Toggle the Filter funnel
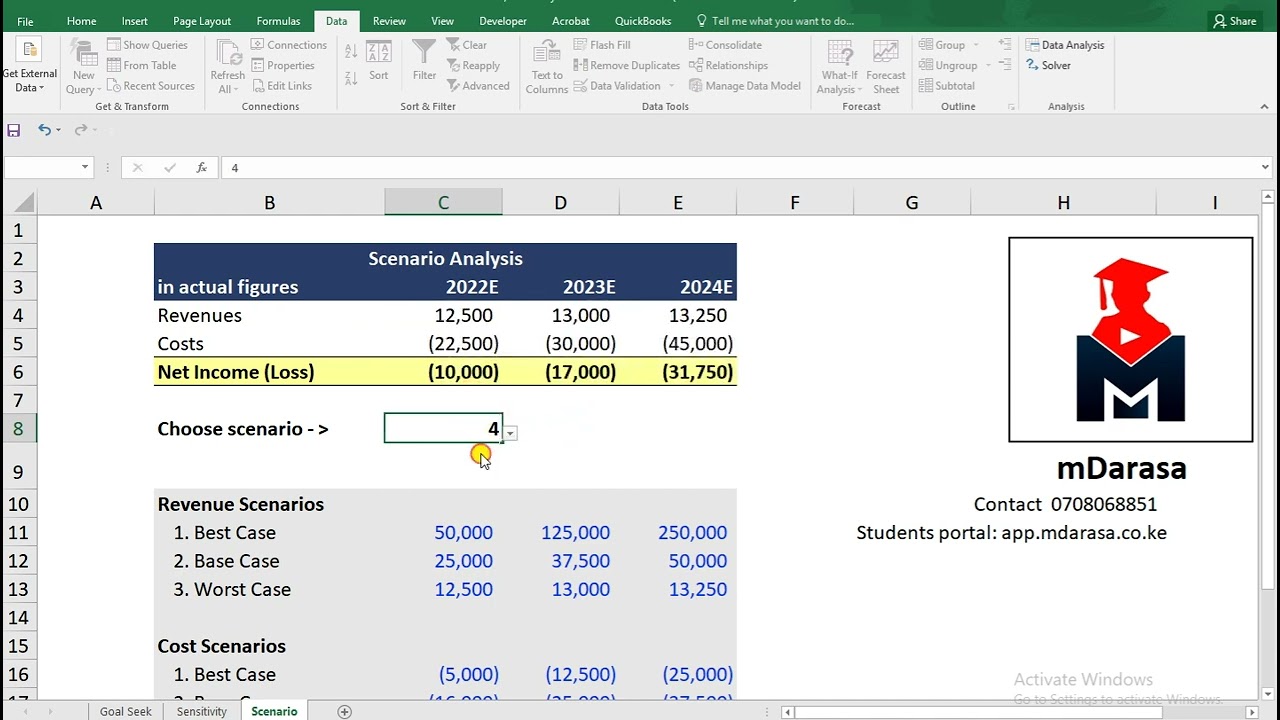Viewport: 1280px width, 720px height. [x=424, y=62]
